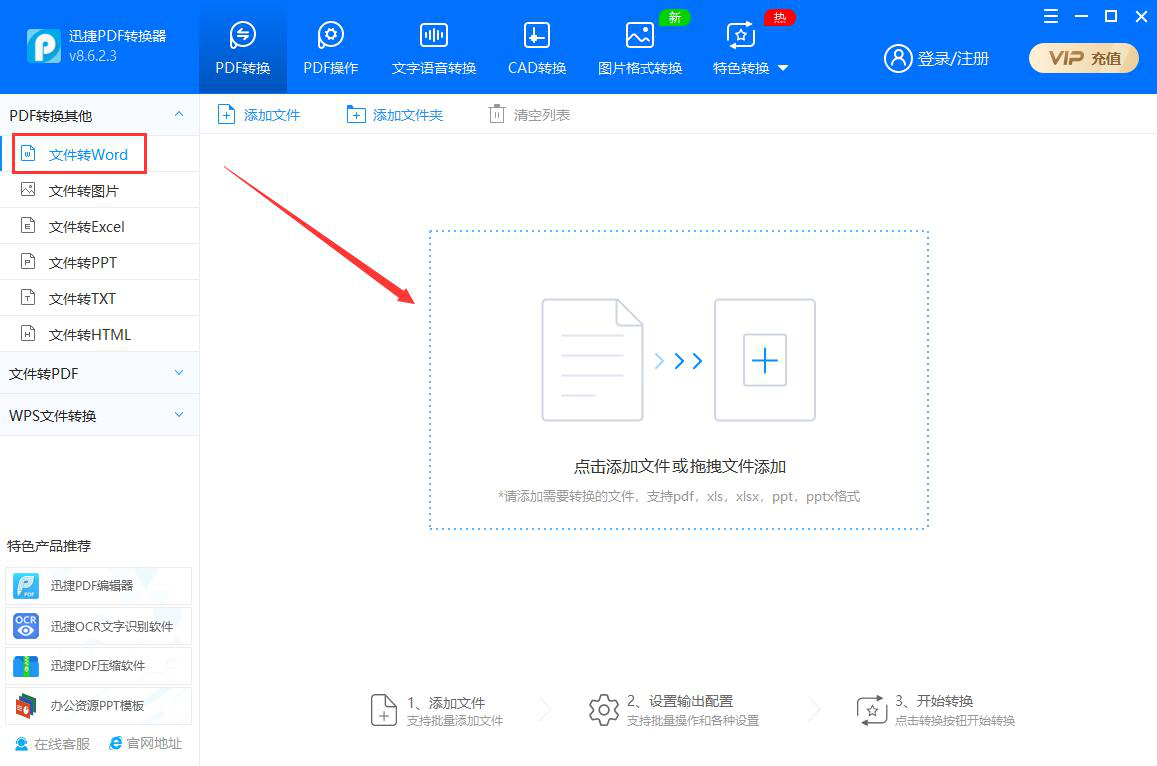Image resolution: width=1157 pixels, height=766 pixels.
Task: Click the 迅捷PDF编辑器 product icon
Action: [27, 586]
